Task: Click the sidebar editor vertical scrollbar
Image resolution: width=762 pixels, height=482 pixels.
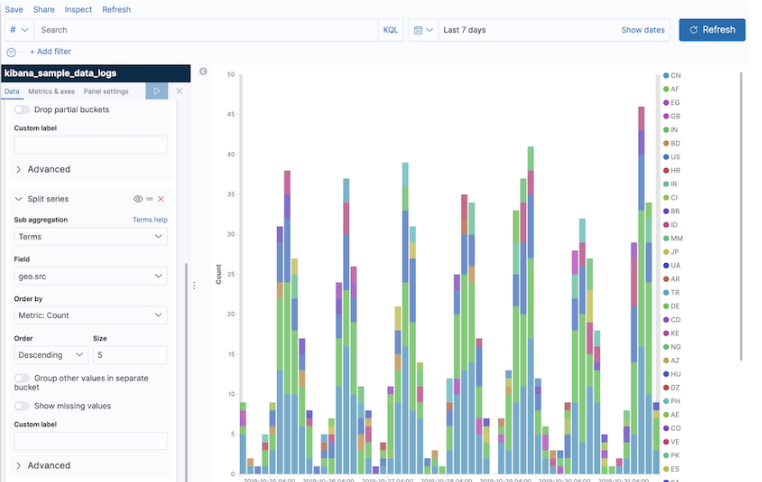Action: tap(186, 372)
